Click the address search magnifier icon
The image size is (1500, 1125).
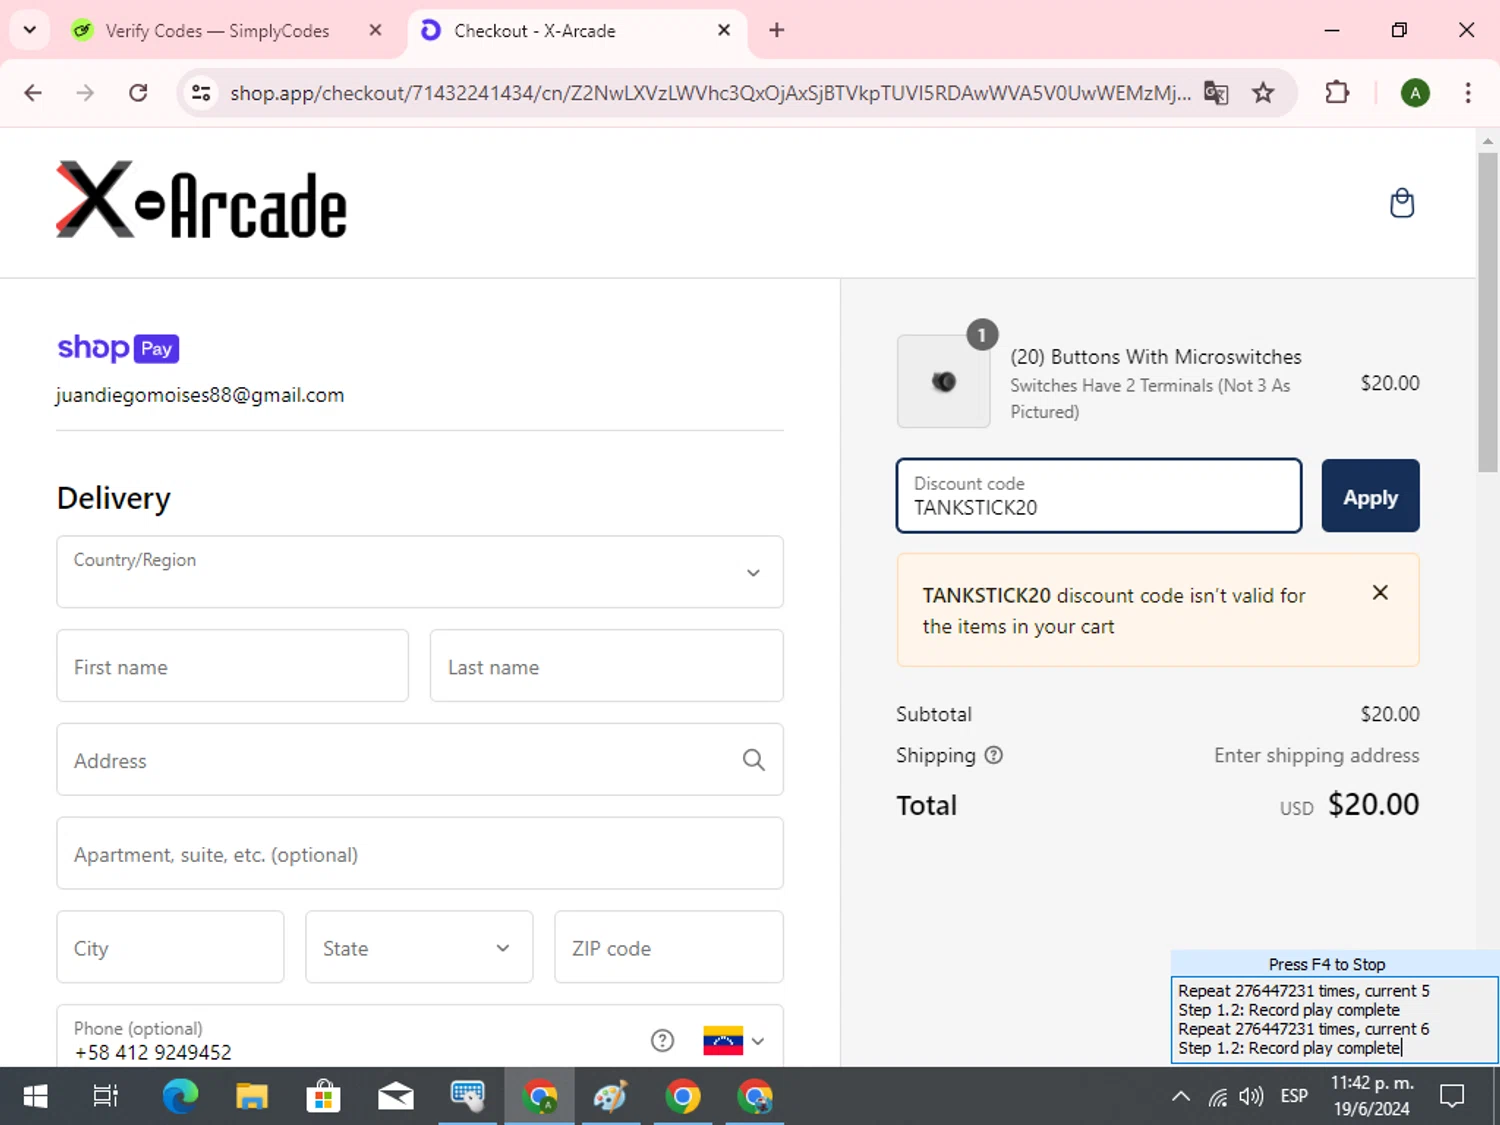coord(754,760)
